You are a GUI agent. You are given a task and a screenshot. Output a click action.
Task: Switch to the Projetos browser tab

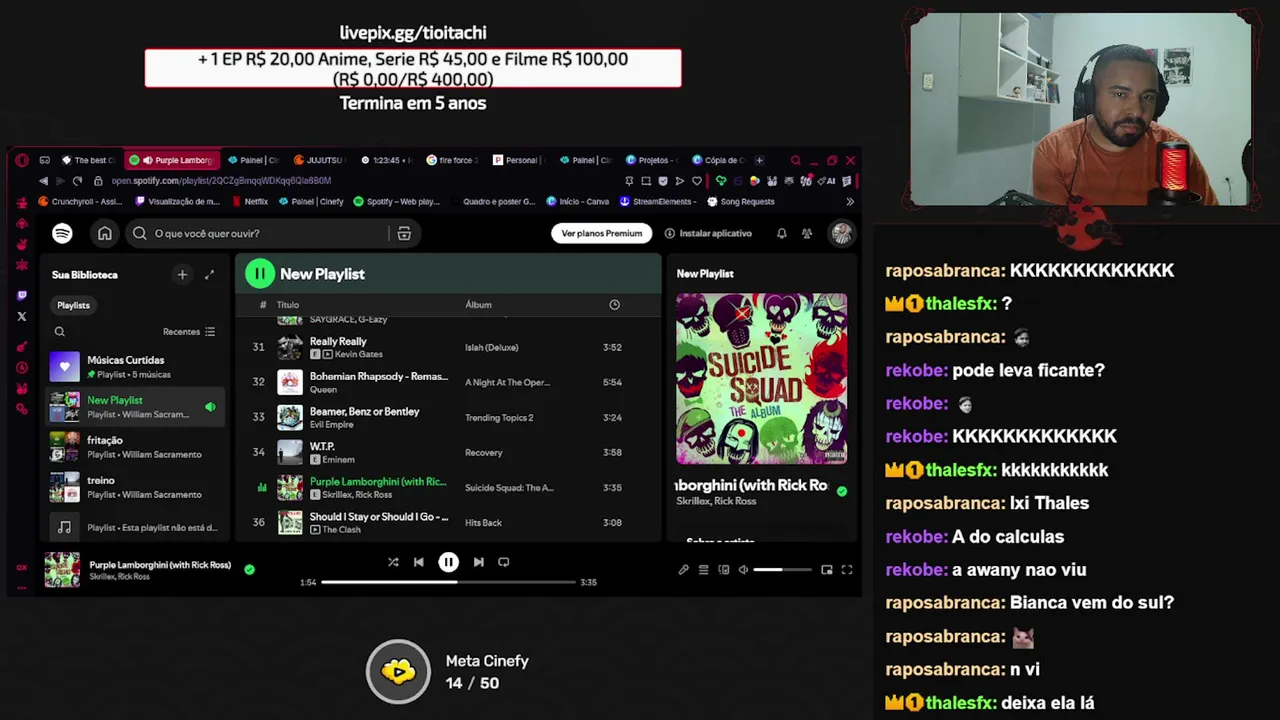(x=651, y=160)
